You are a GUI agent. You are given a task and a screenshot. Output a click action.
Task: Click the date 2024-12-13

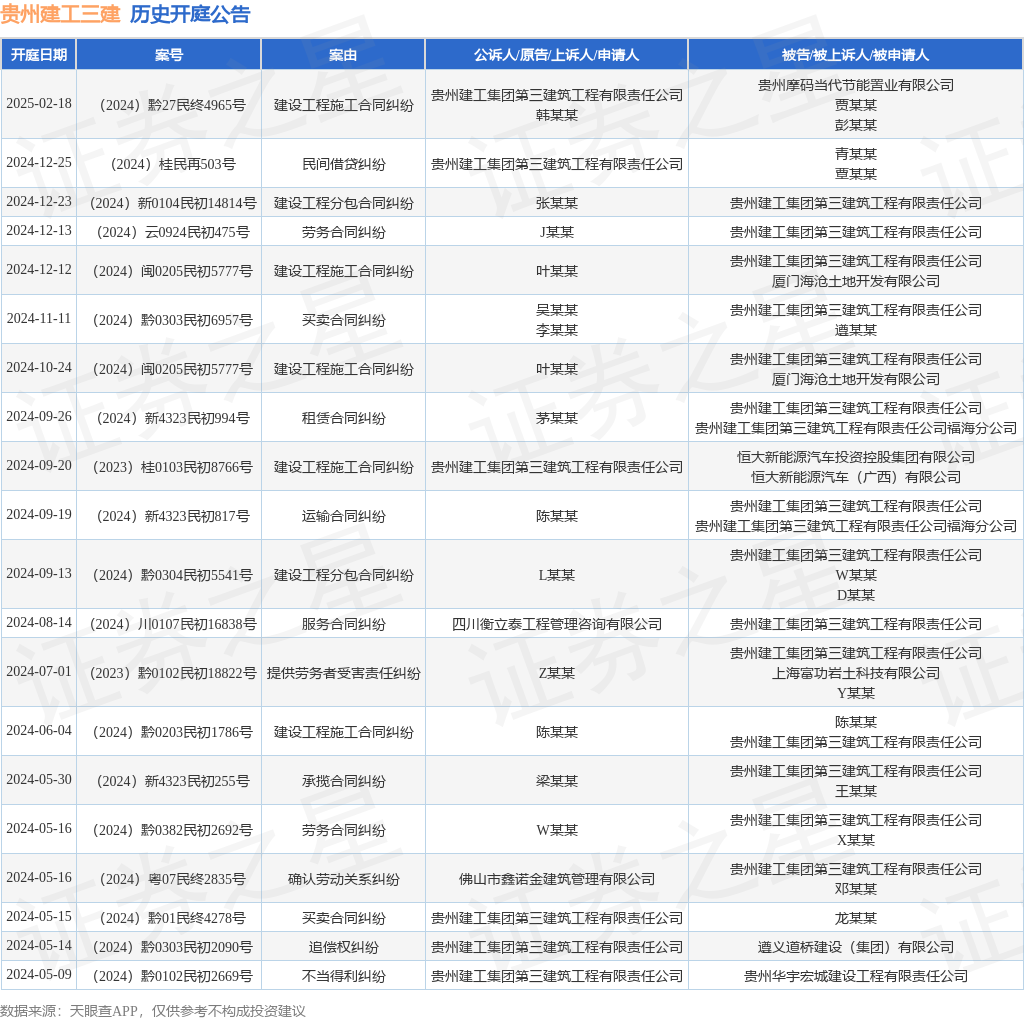pos(39,231)
